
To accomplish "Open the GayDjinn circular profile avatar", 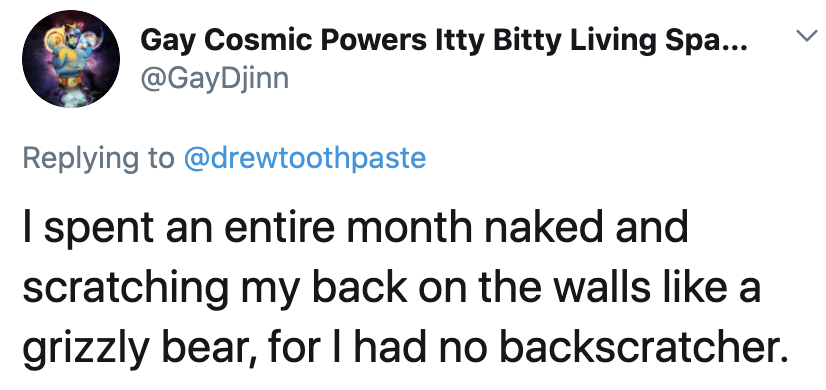I will pos(71,59).
